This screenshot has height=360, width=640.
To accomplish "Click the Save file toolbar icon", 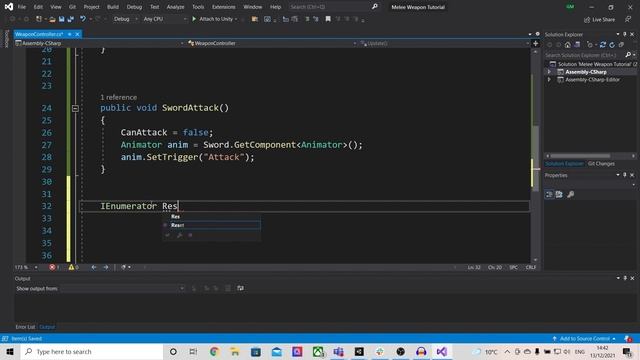I will click(x=61, y=19).
